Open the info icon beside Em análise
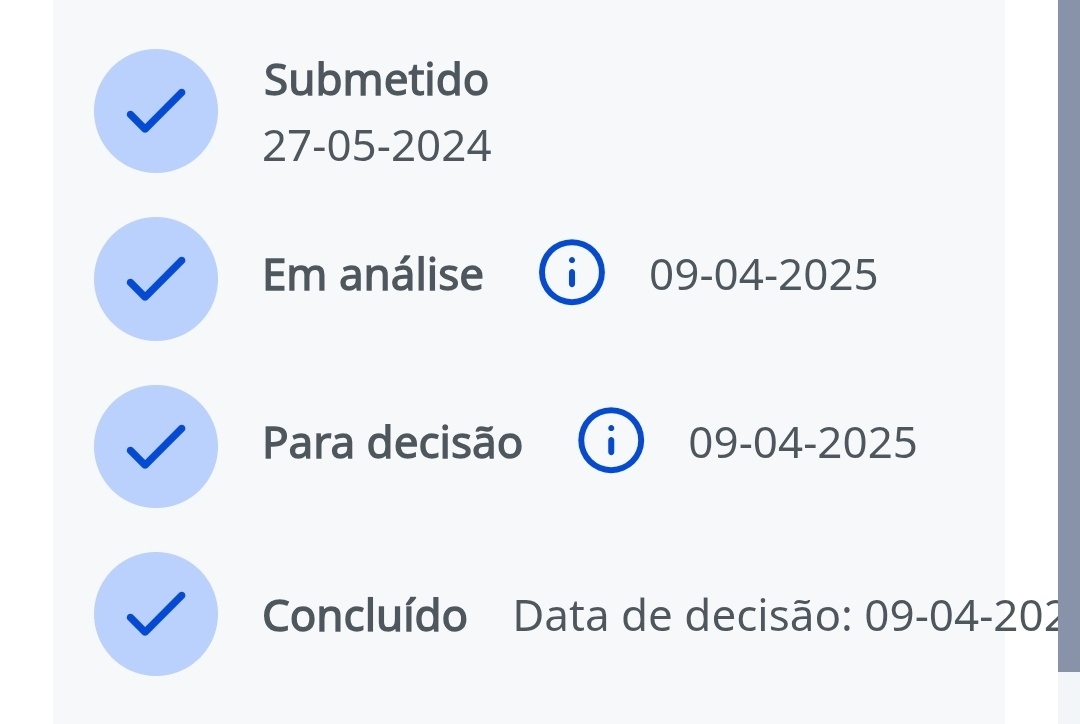 pyautogui.click(x=572, y=273)
